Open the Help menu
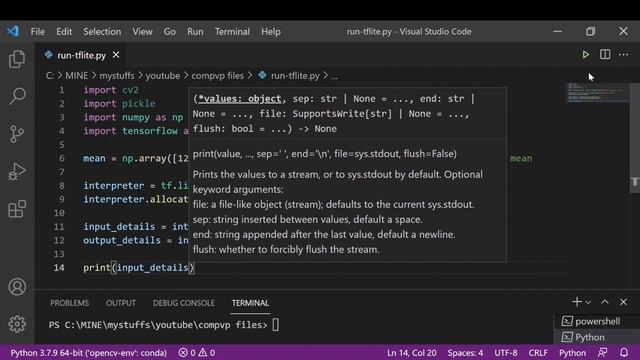This screenshot has height=360, width=640. tap(271, 32)
